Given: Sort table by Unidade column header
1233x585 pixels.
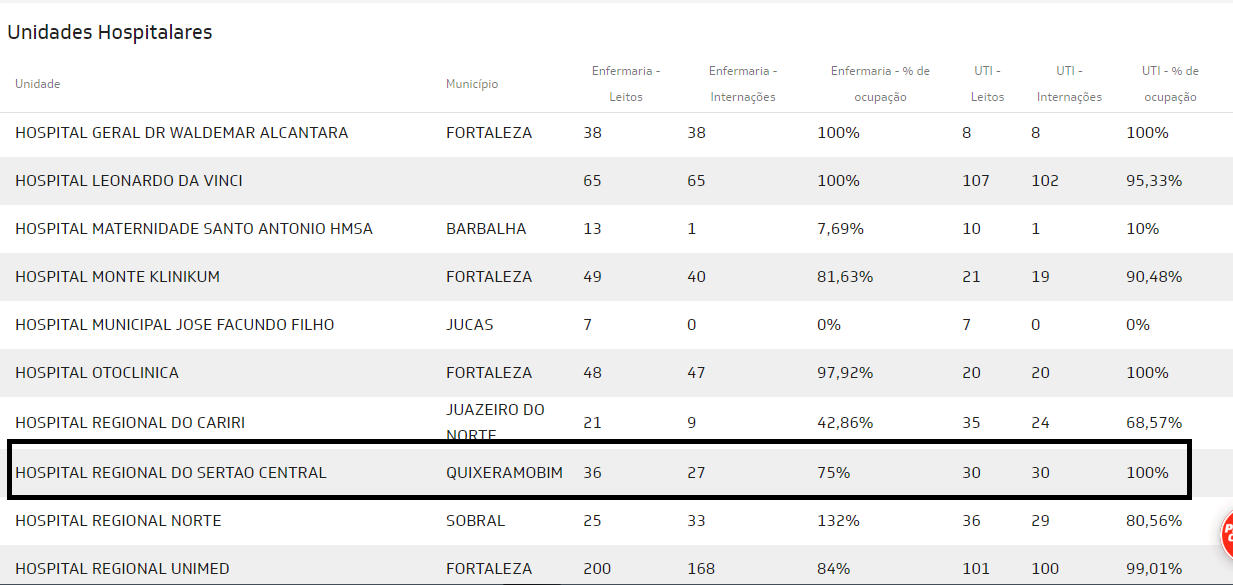Looking at the screenshot, I should (x=38, y=84).
